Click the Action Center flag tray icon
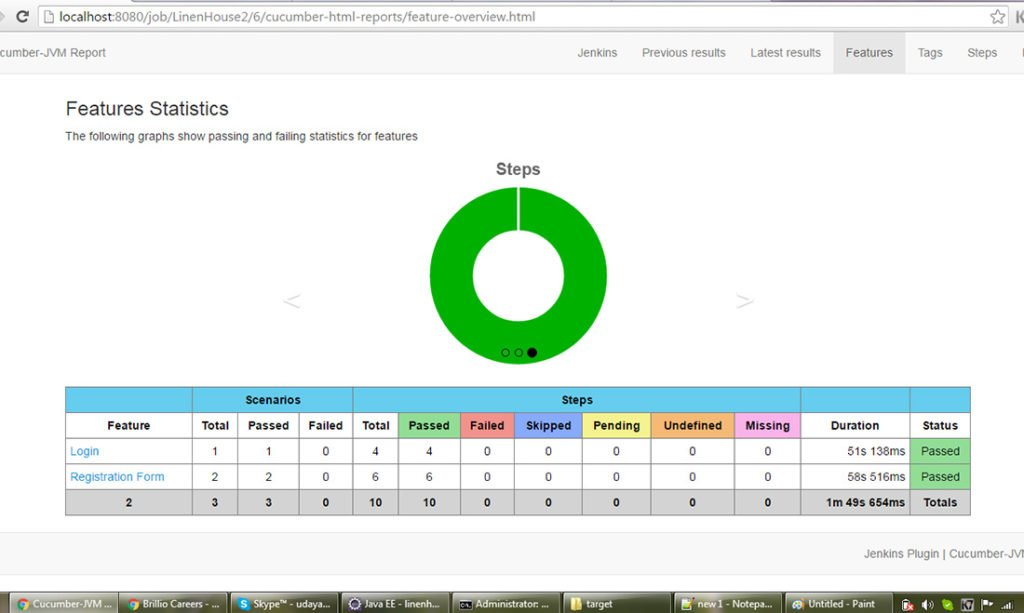The image size is (1024, 613). tap(987, 605)
